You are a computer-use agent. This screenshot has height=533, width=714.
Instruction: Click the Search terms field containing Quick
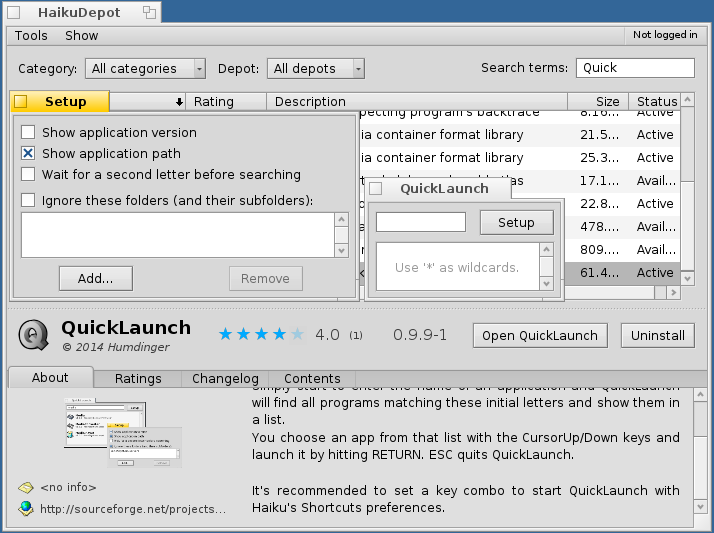pyautogui.click(x=635, y=68)
